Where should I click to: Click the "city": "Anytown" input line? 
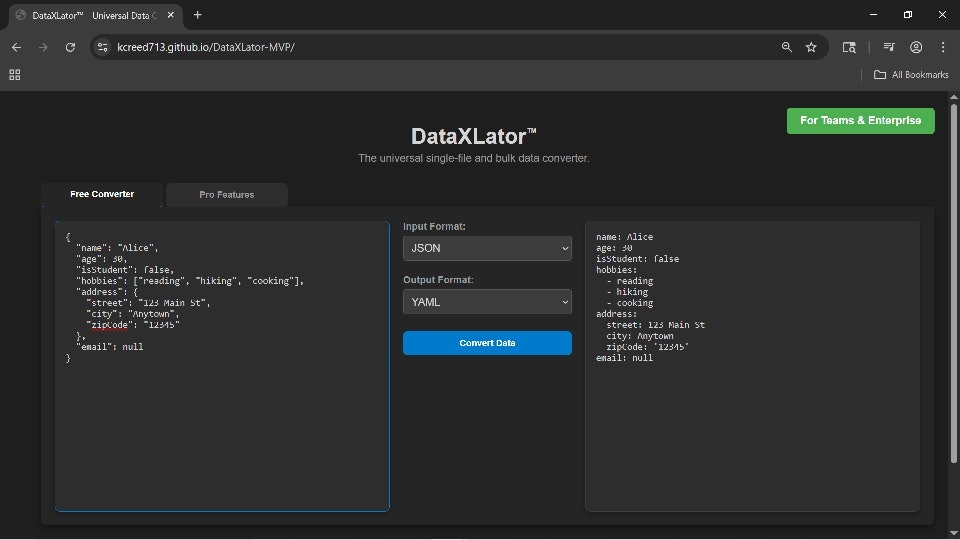click(x=133, y=313)
